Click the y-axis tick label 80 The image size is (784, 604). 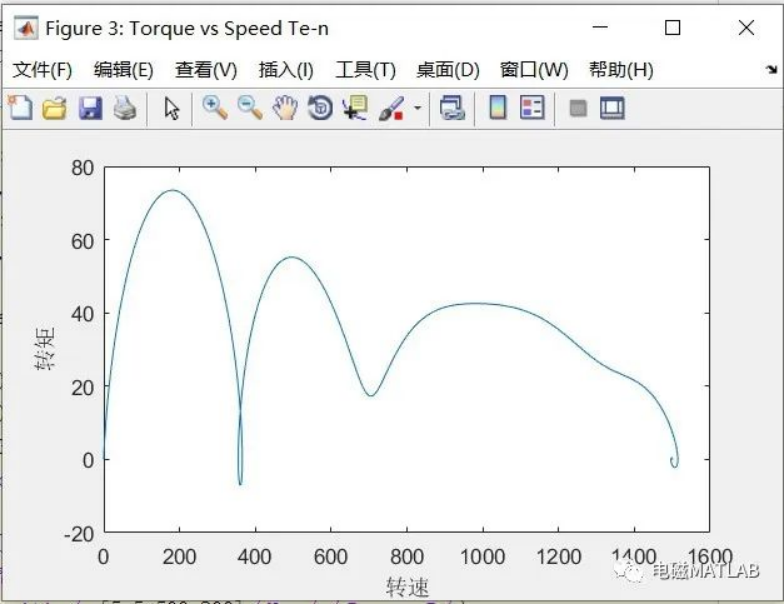pyautogui.click(x=82, y=168)
